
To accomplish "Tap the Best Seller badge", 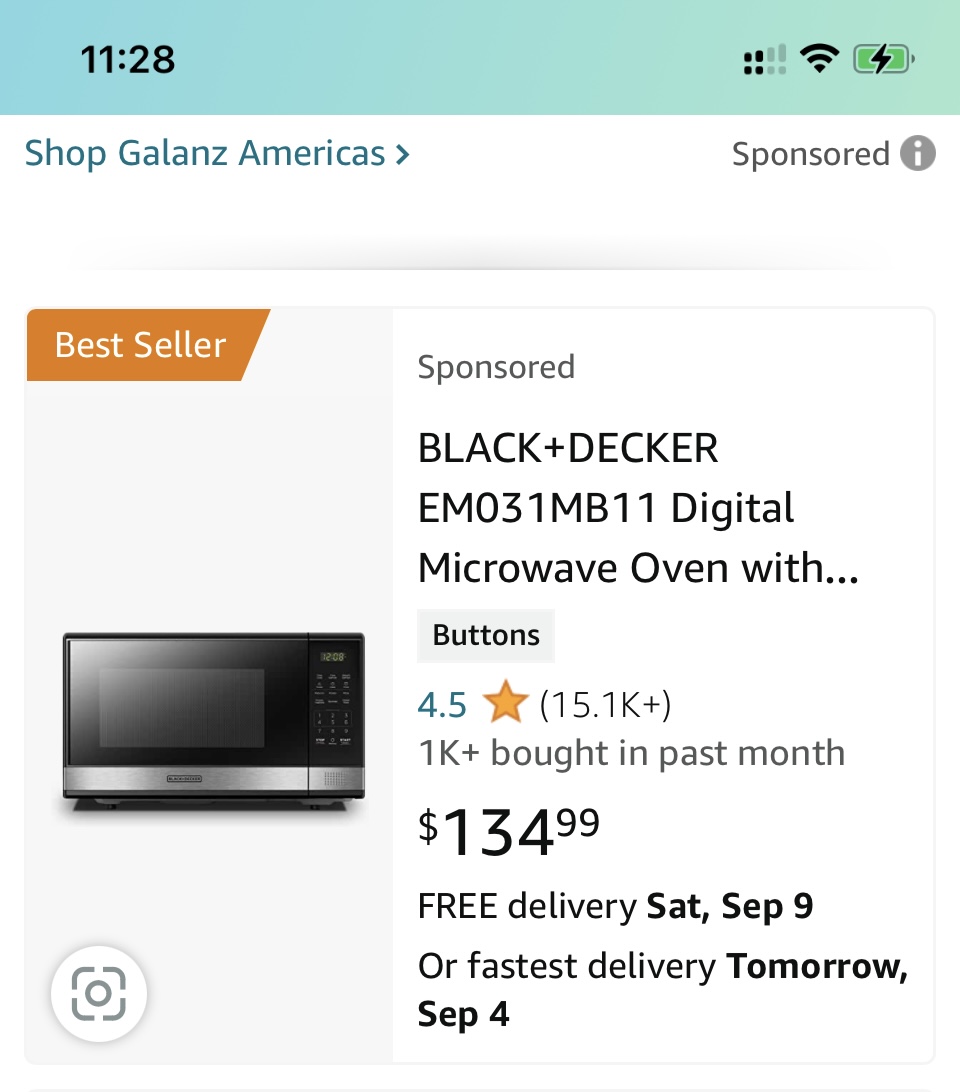I will (x=141, y=345).
